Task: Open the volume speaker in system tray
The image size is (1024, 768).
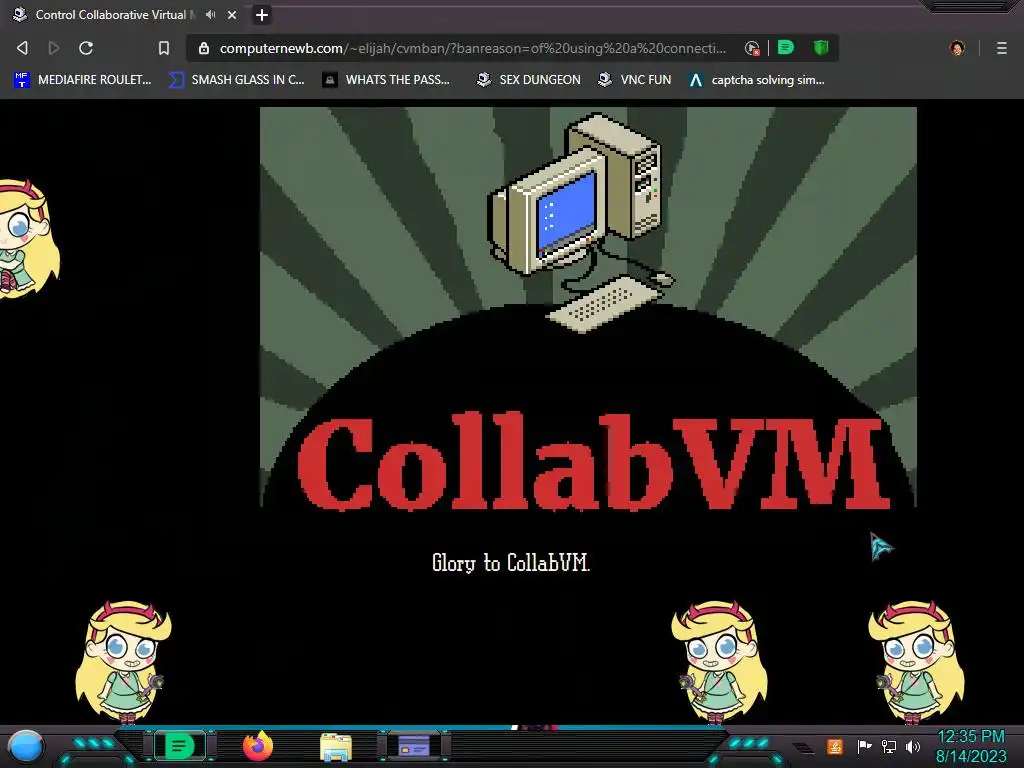Action: click(913, 746)
